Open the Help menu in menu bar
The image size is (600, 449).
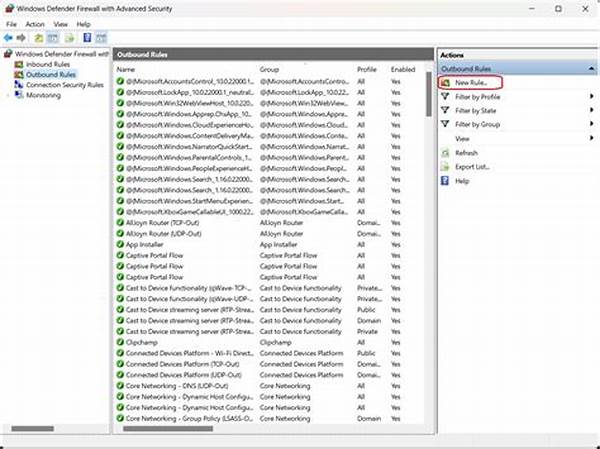click(83, 24)
